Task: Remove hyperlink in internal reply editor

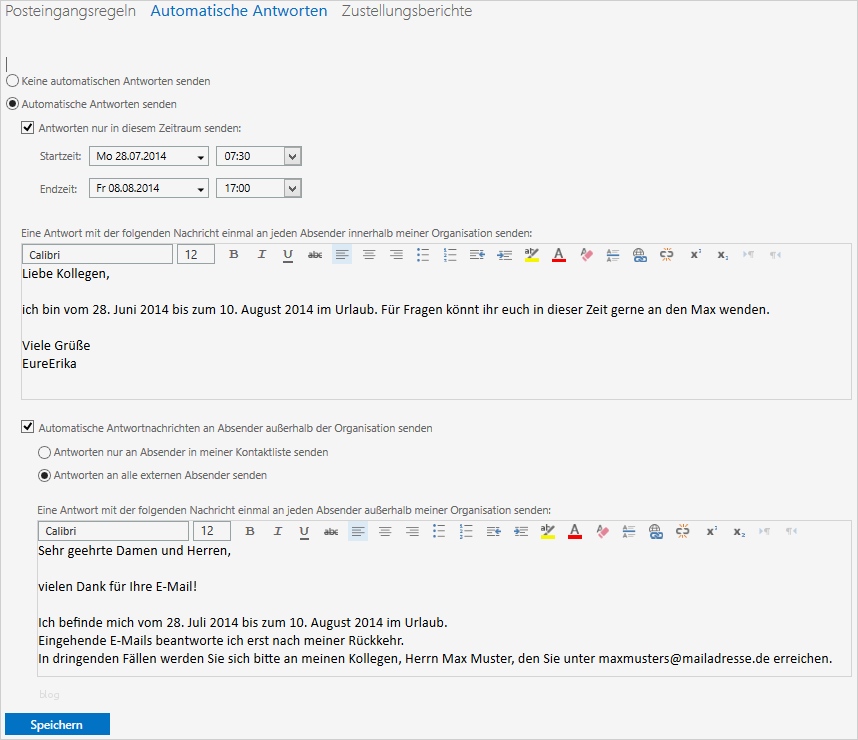Action: (x=666, y=255)
